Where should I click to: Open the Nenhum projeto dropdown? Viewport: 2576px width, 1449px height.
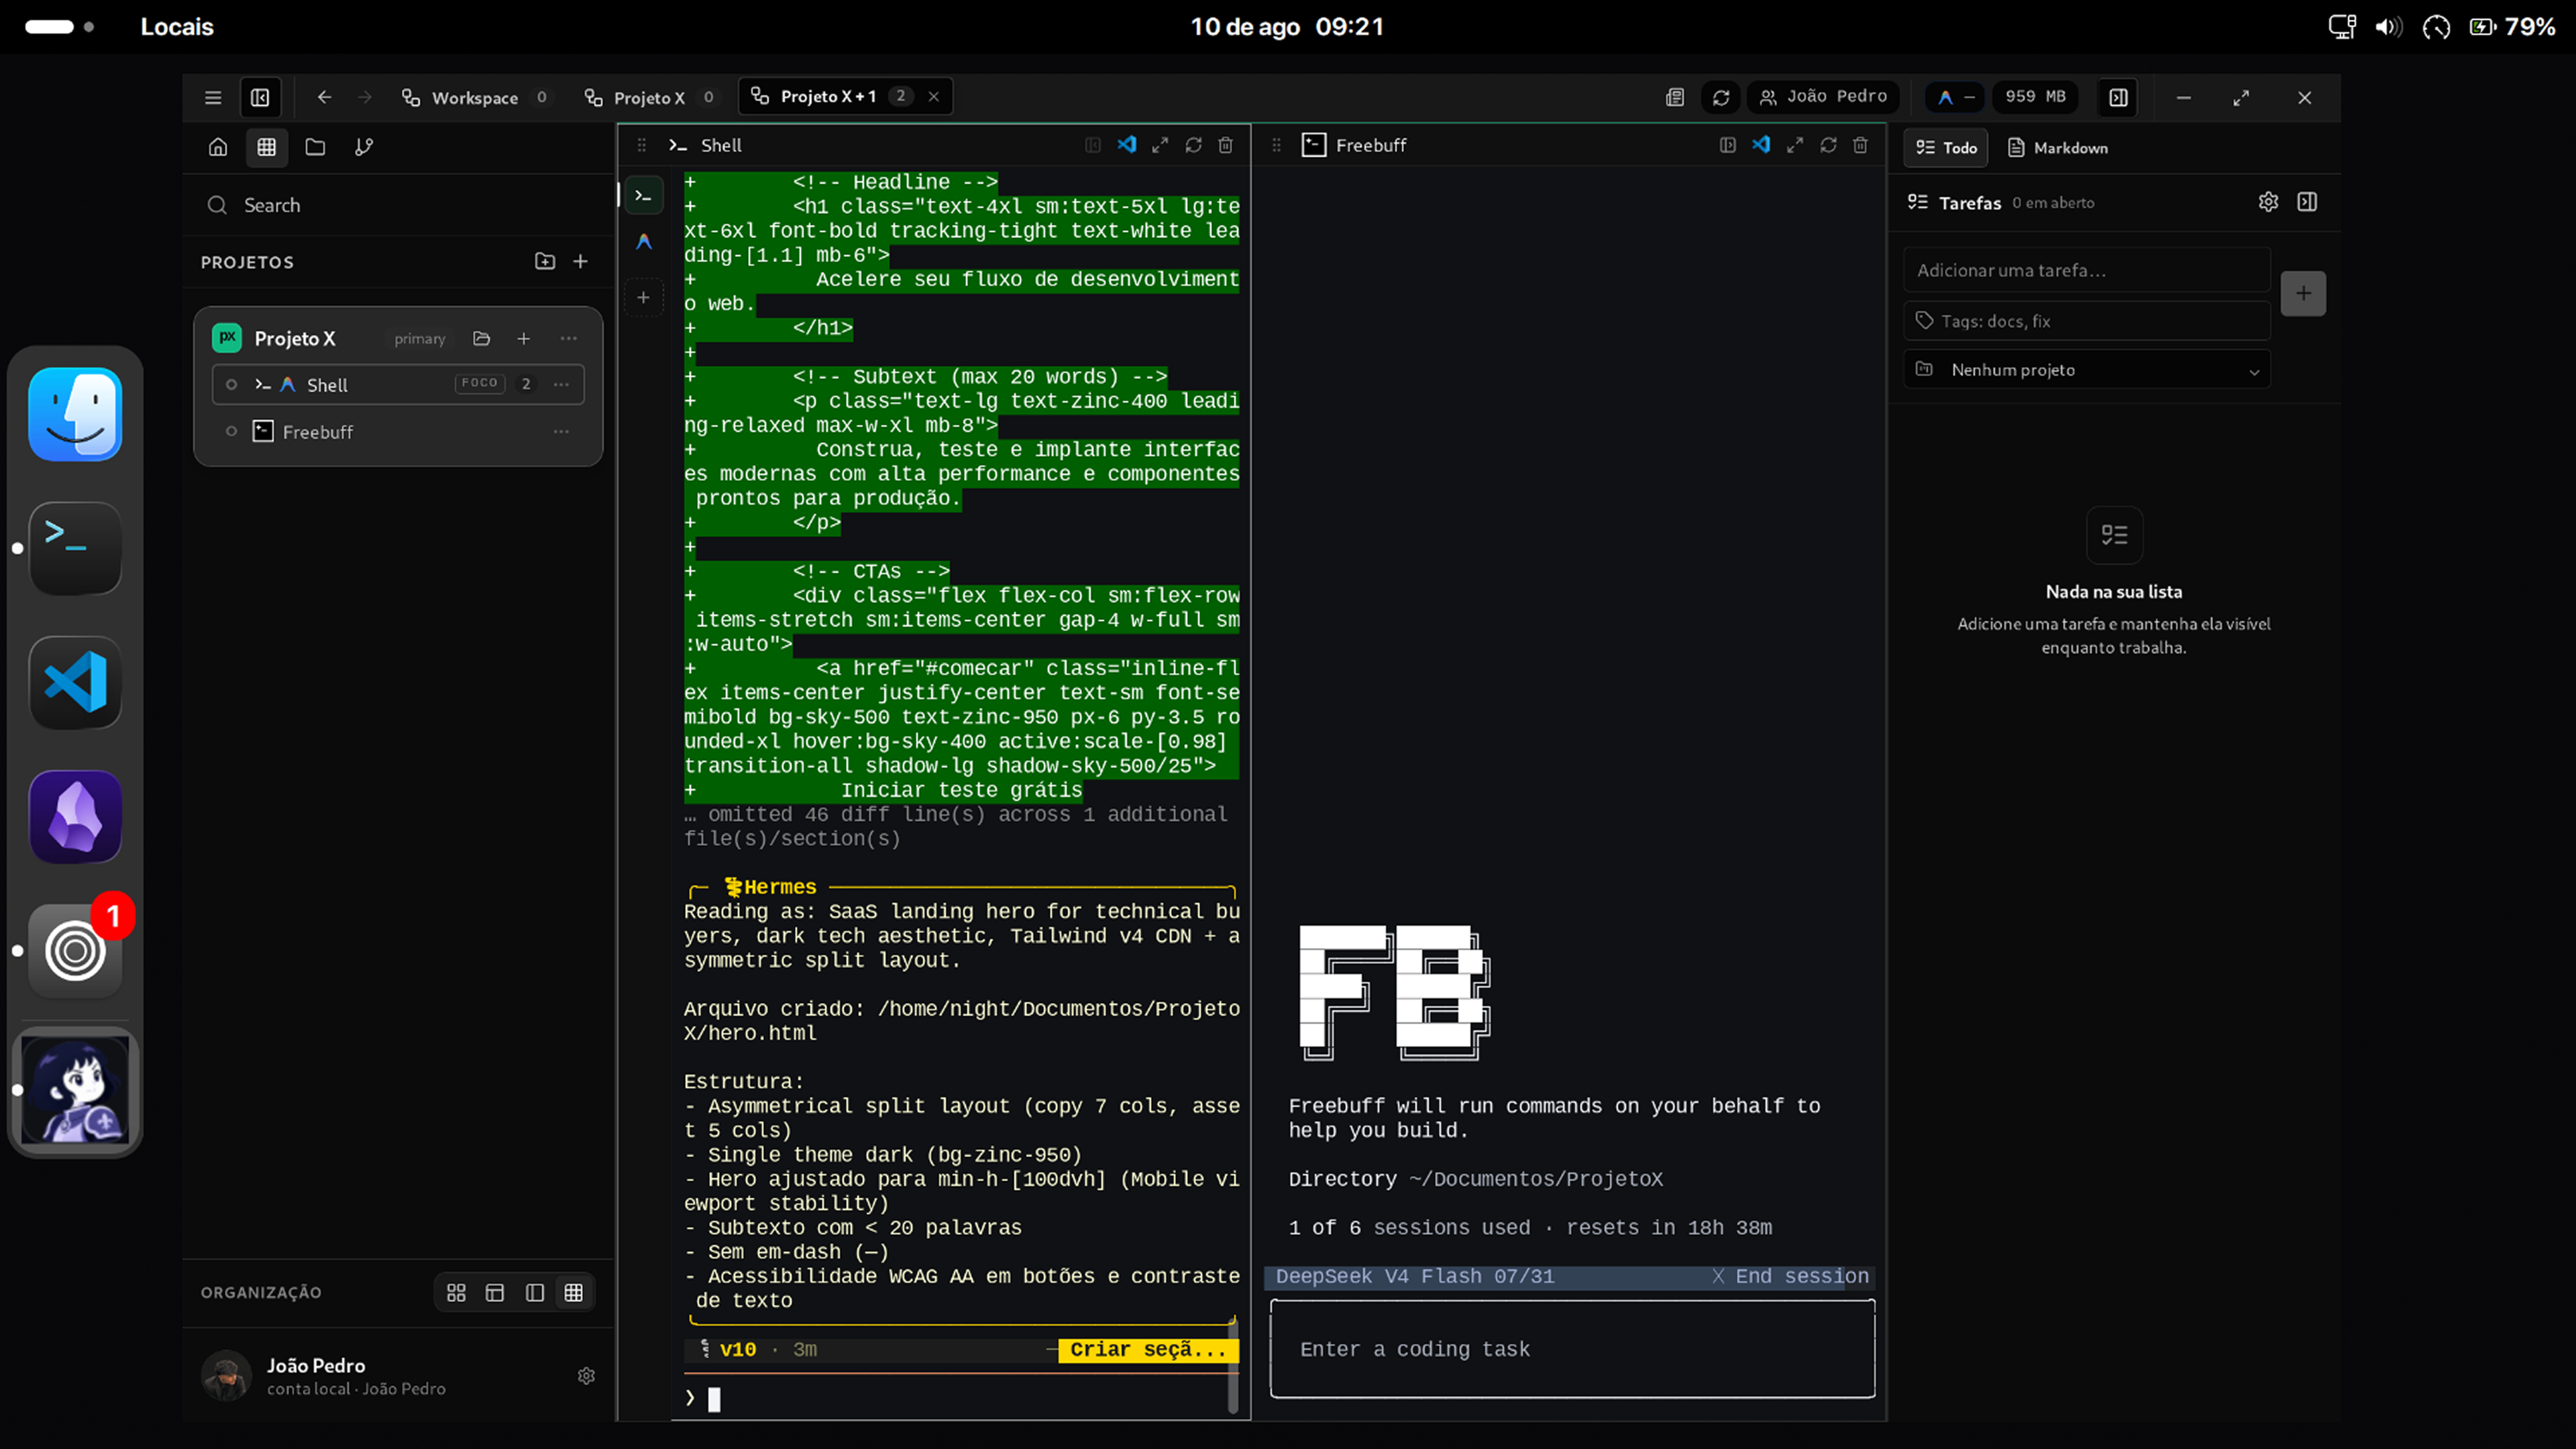[2087, 370]
